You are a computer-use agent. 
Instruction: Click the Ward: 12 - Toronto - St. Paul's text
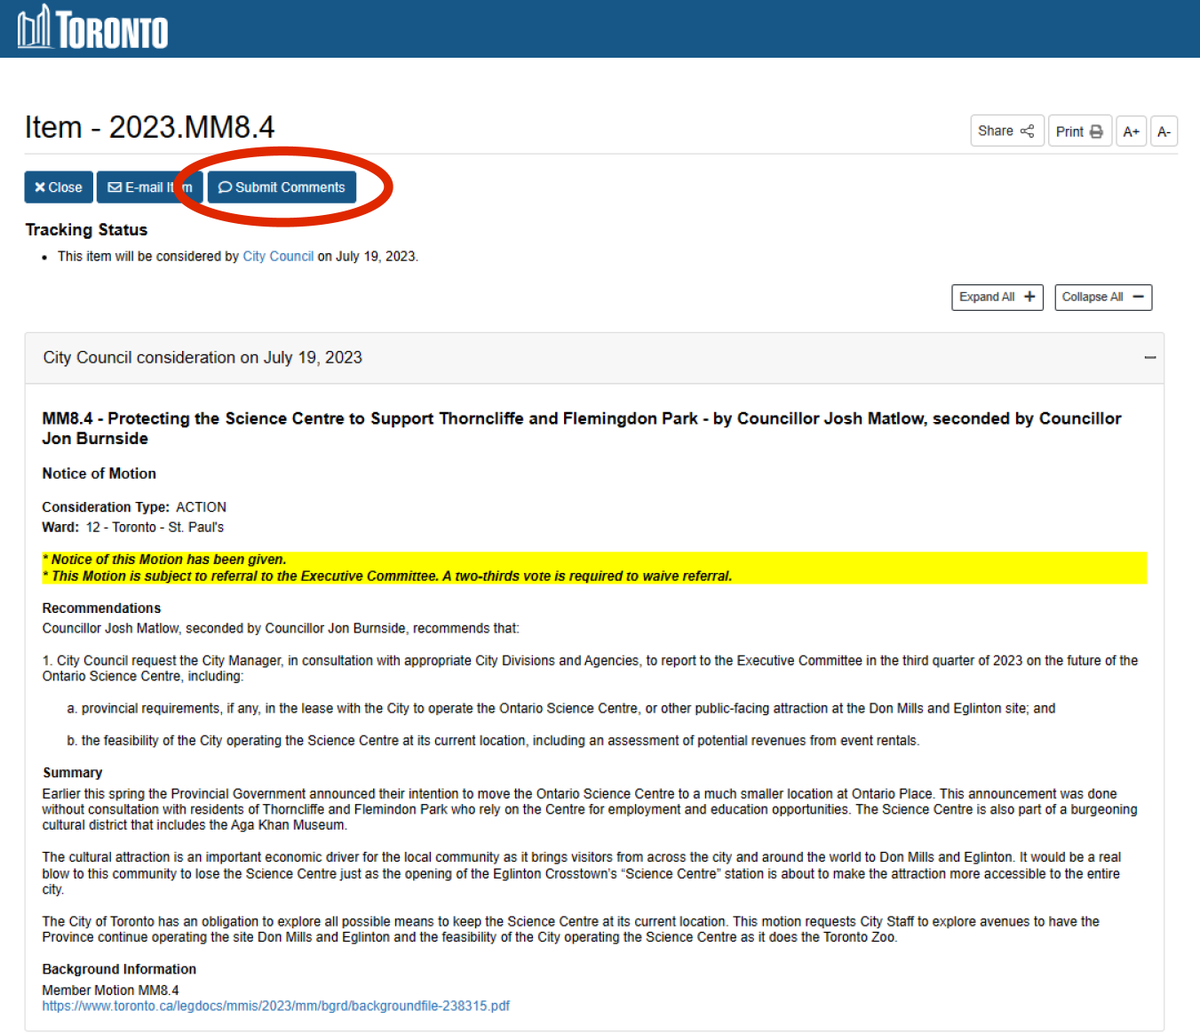click(133, 527)
